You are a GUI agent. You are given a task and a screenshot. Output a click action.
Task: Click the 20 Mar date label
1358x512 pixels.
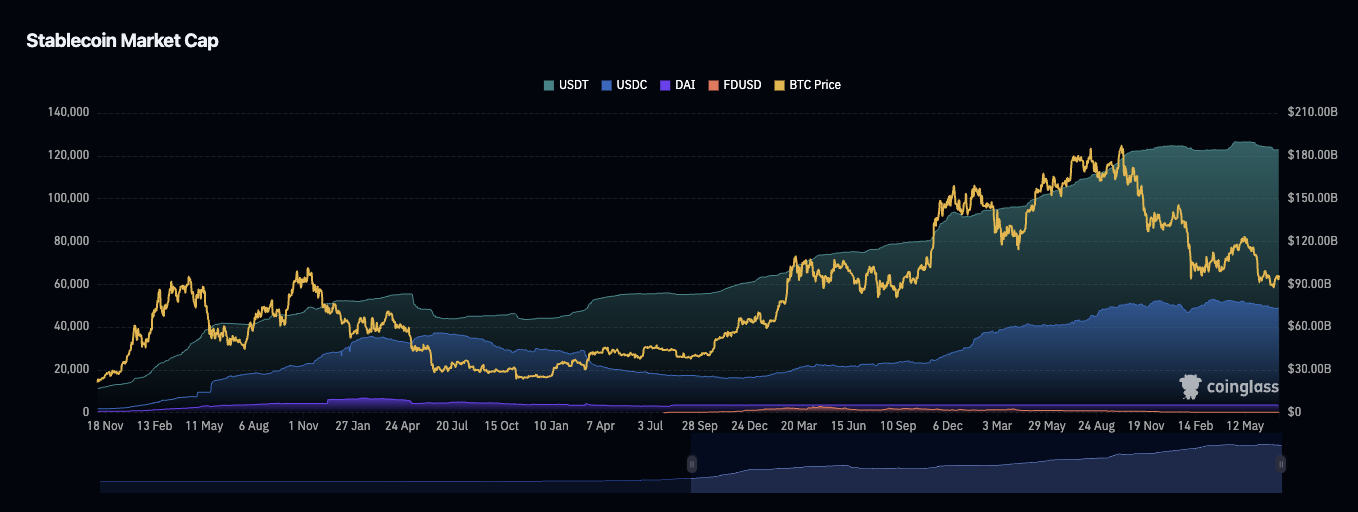[799, 426]
